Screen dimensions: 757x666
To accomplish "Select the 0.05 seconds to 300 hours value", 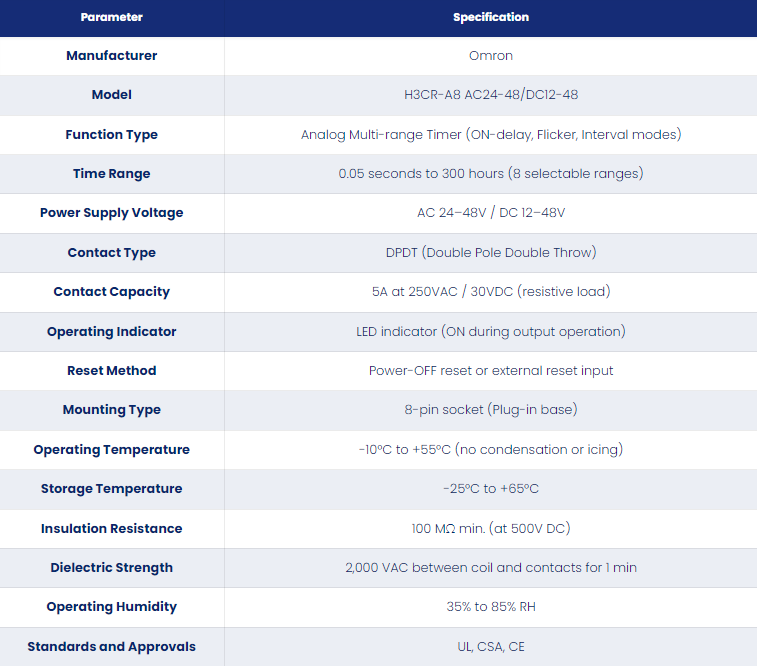I will point(491,173).
